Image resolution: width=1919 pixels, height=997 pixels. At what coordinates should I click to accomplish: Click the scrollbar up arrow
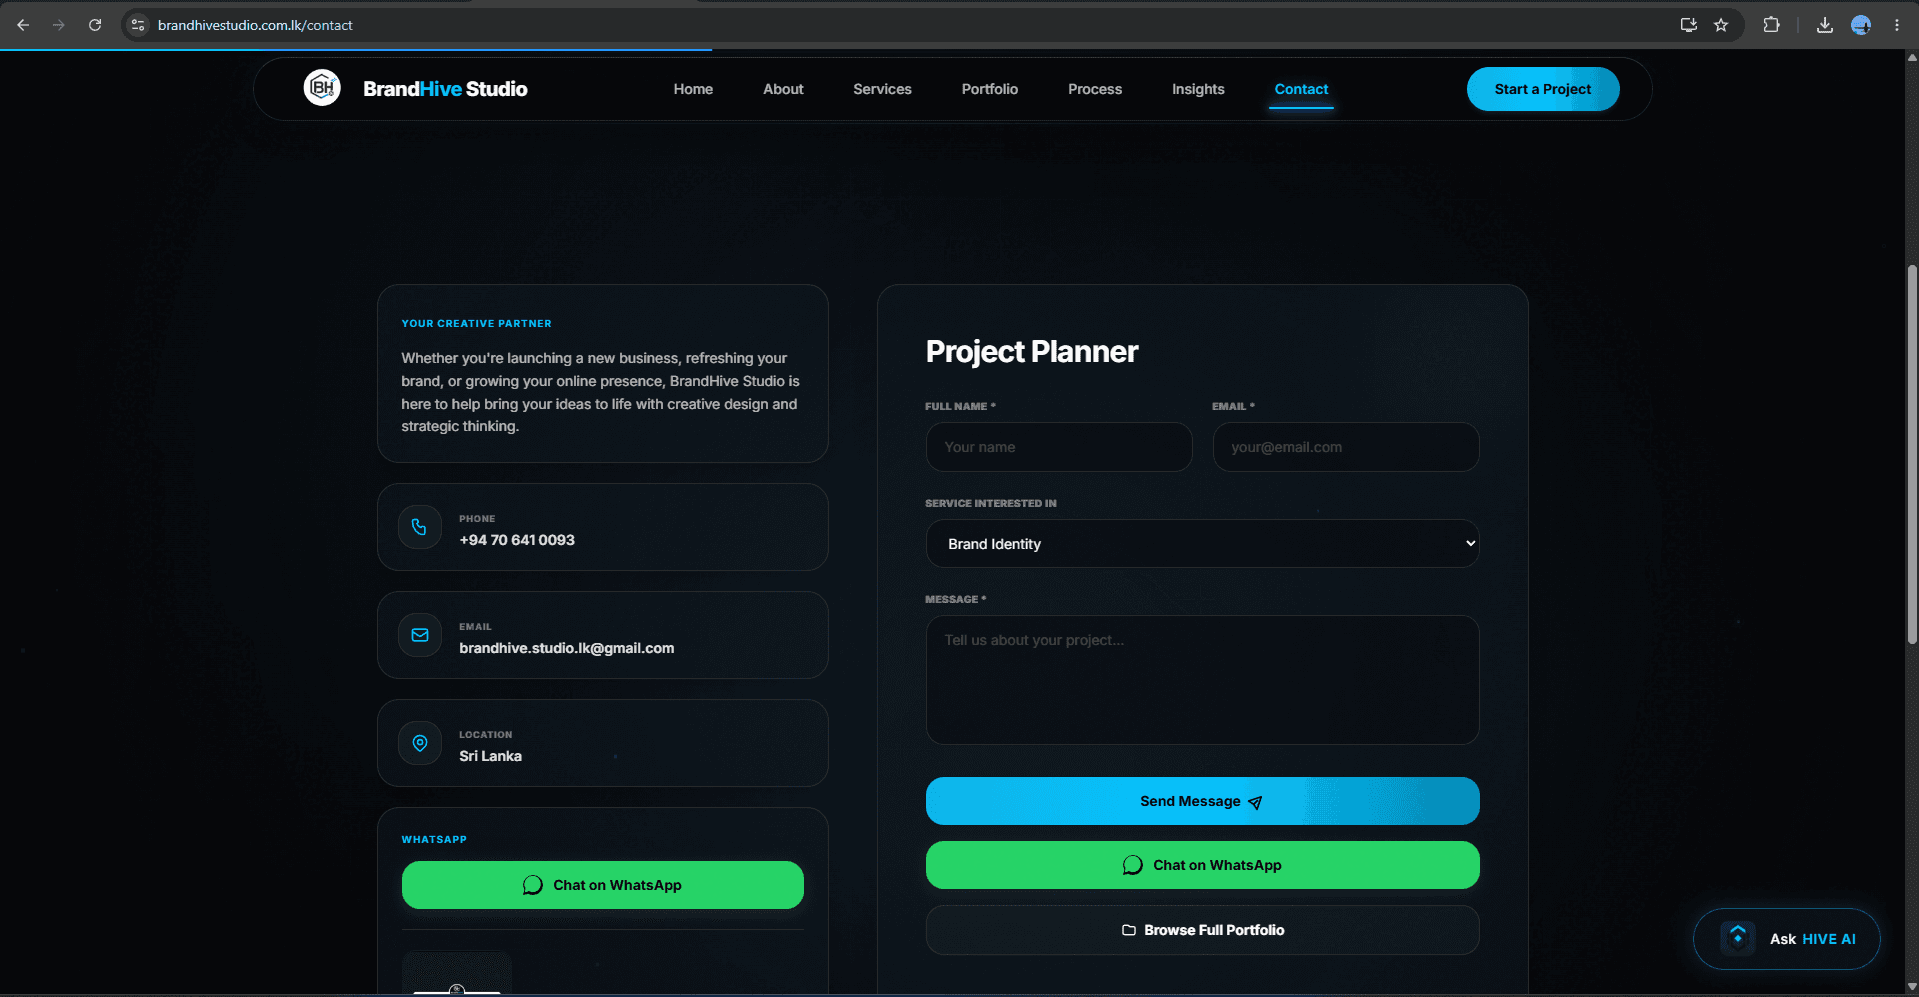click(x=1912, y=57)
